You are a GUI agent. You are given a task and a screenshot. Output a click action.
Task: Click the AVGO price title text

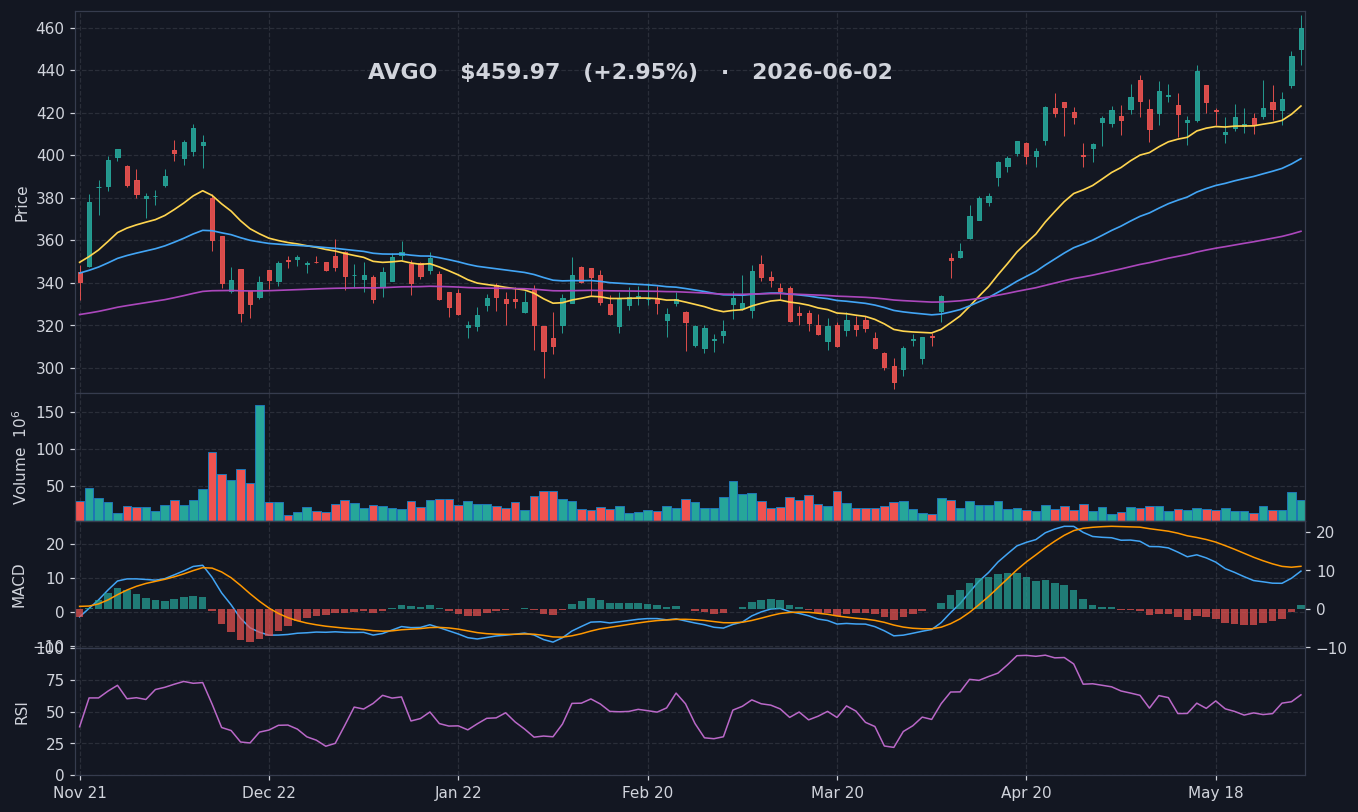pyautogui.click(x=630, y=73)
